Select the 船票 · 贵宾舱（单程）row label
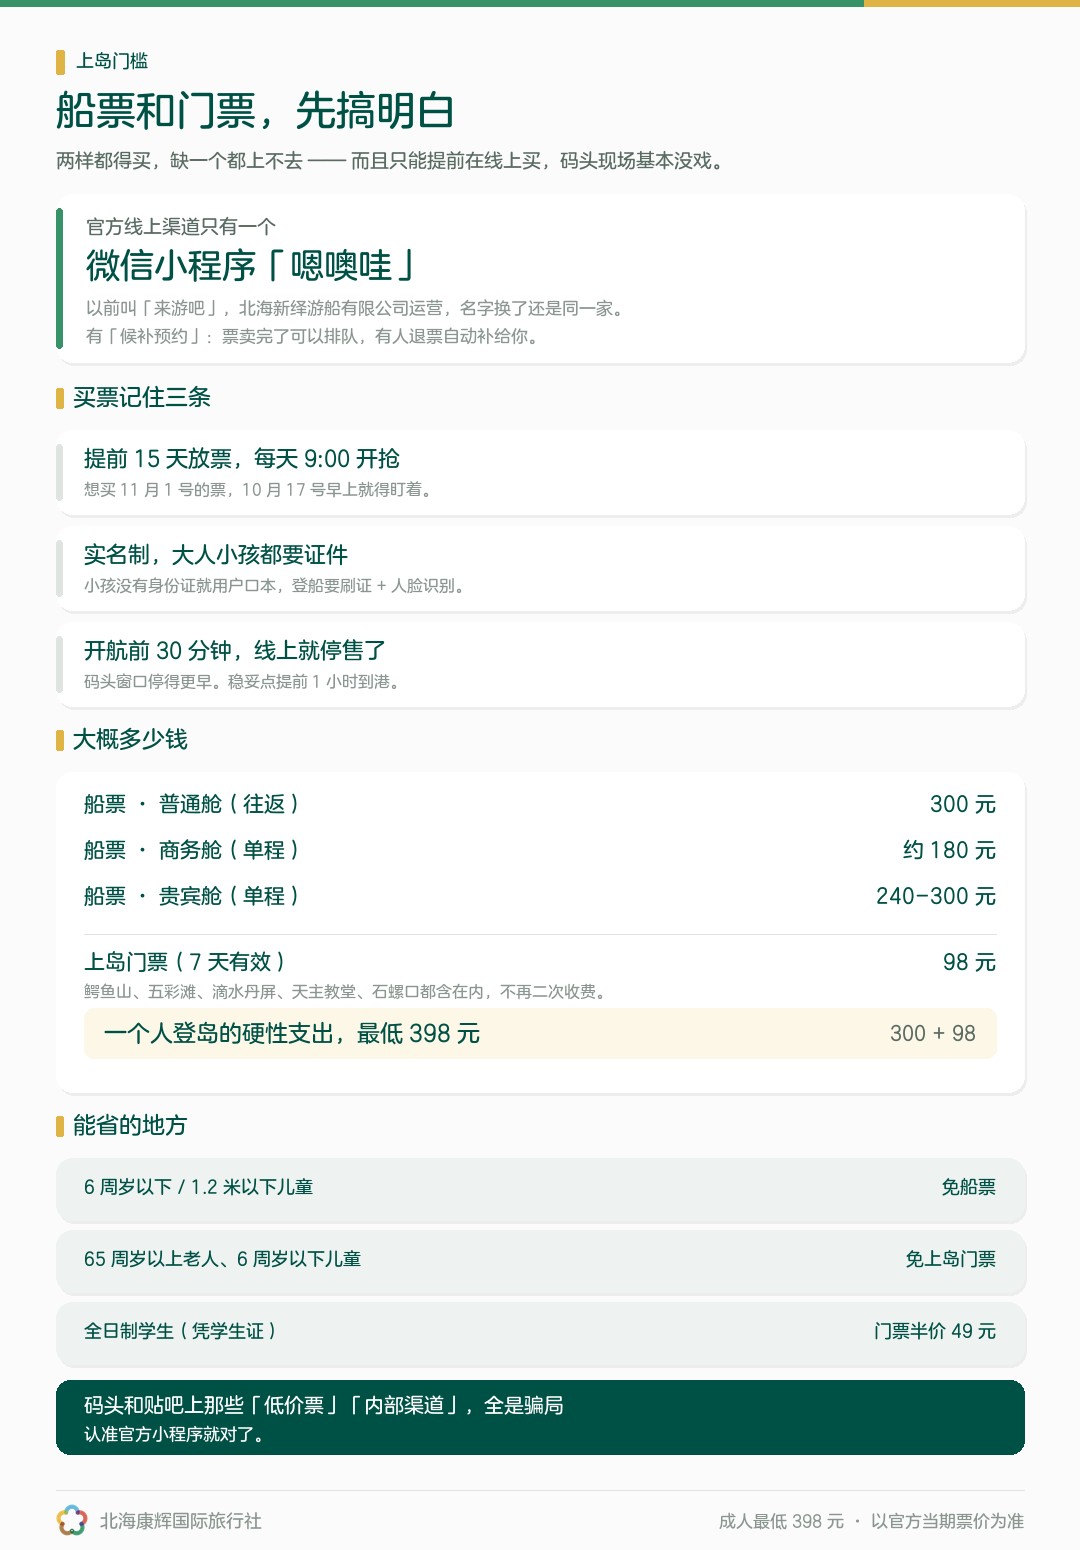Viewport: 1080px width, 1550px height. [192, 896]
